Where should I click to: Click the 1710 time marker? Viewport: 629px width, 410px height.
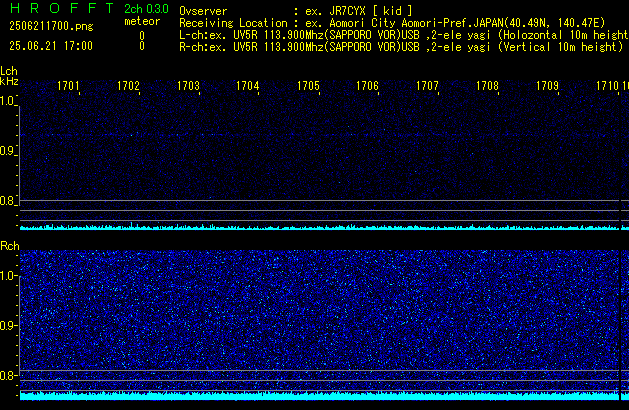[607, 86]
